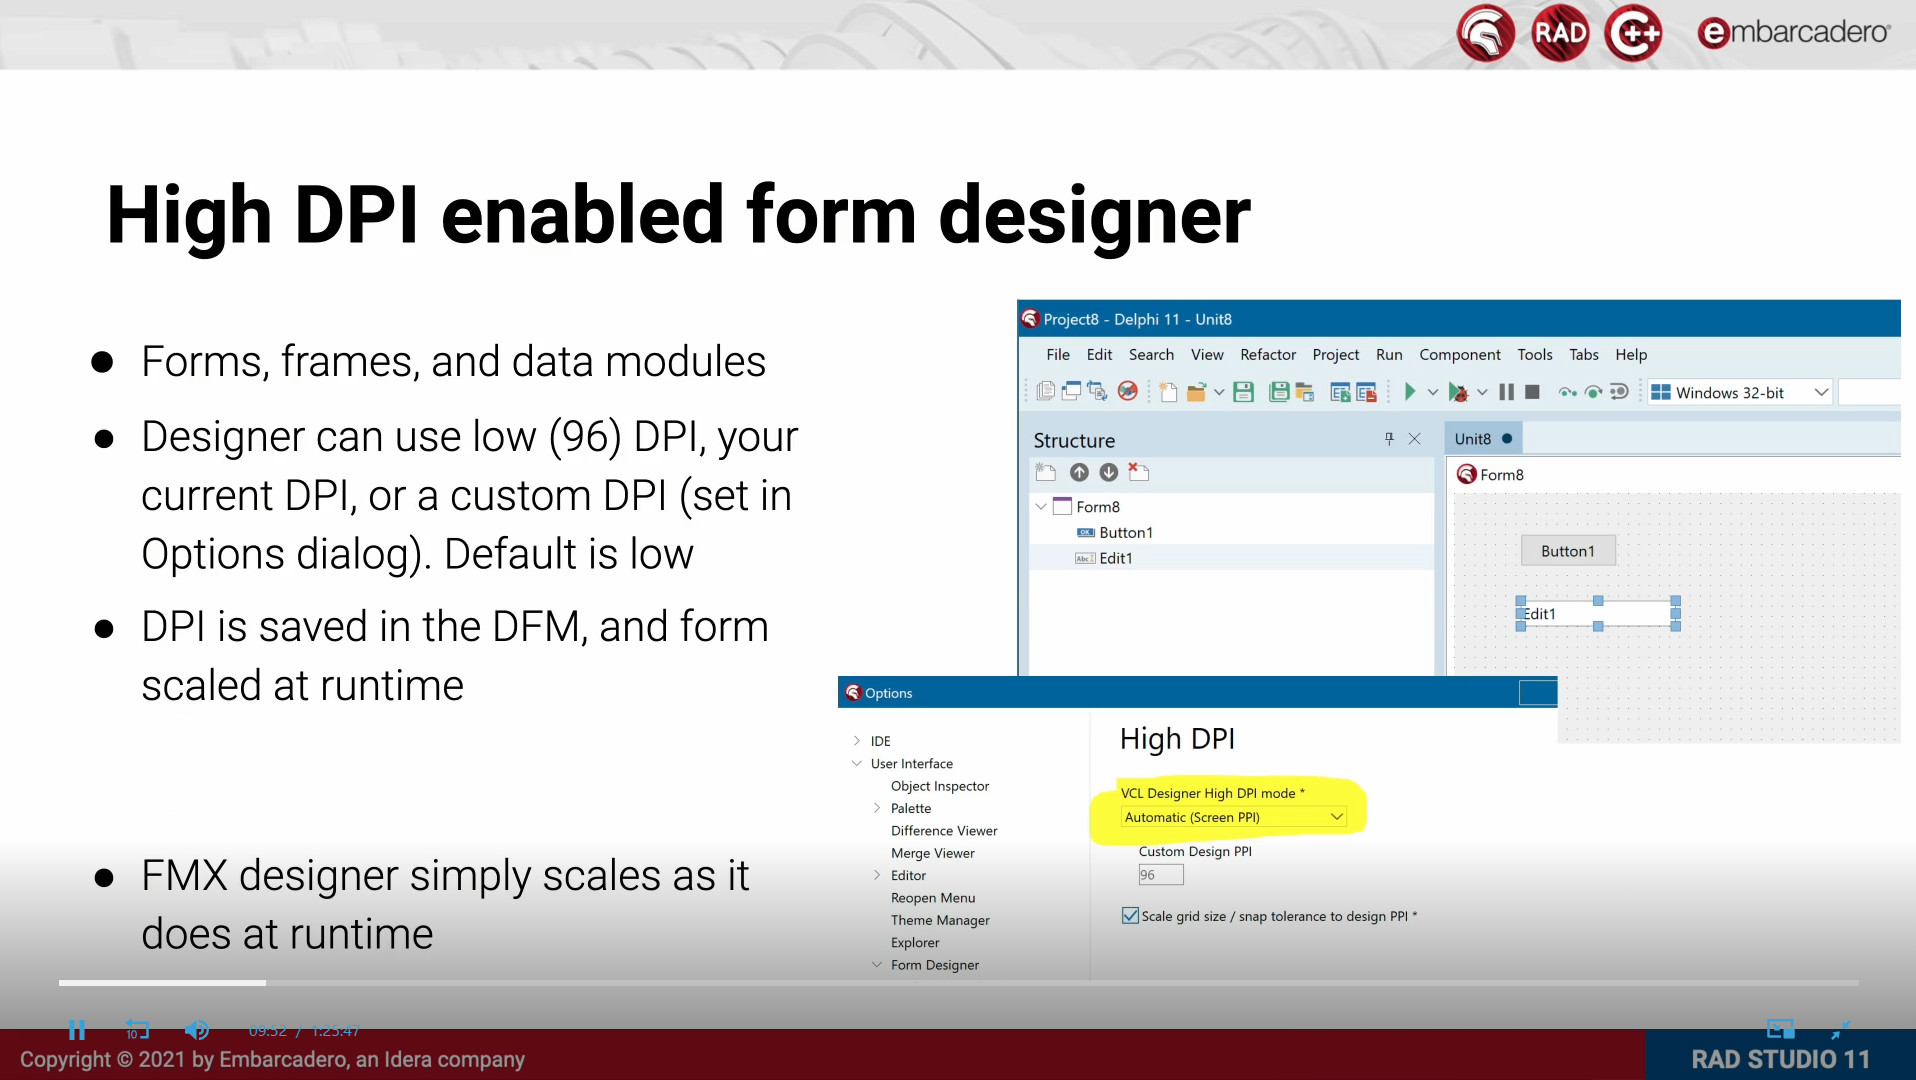Click the New item icon in Structure toolbar

click(x=1046, y=472)
